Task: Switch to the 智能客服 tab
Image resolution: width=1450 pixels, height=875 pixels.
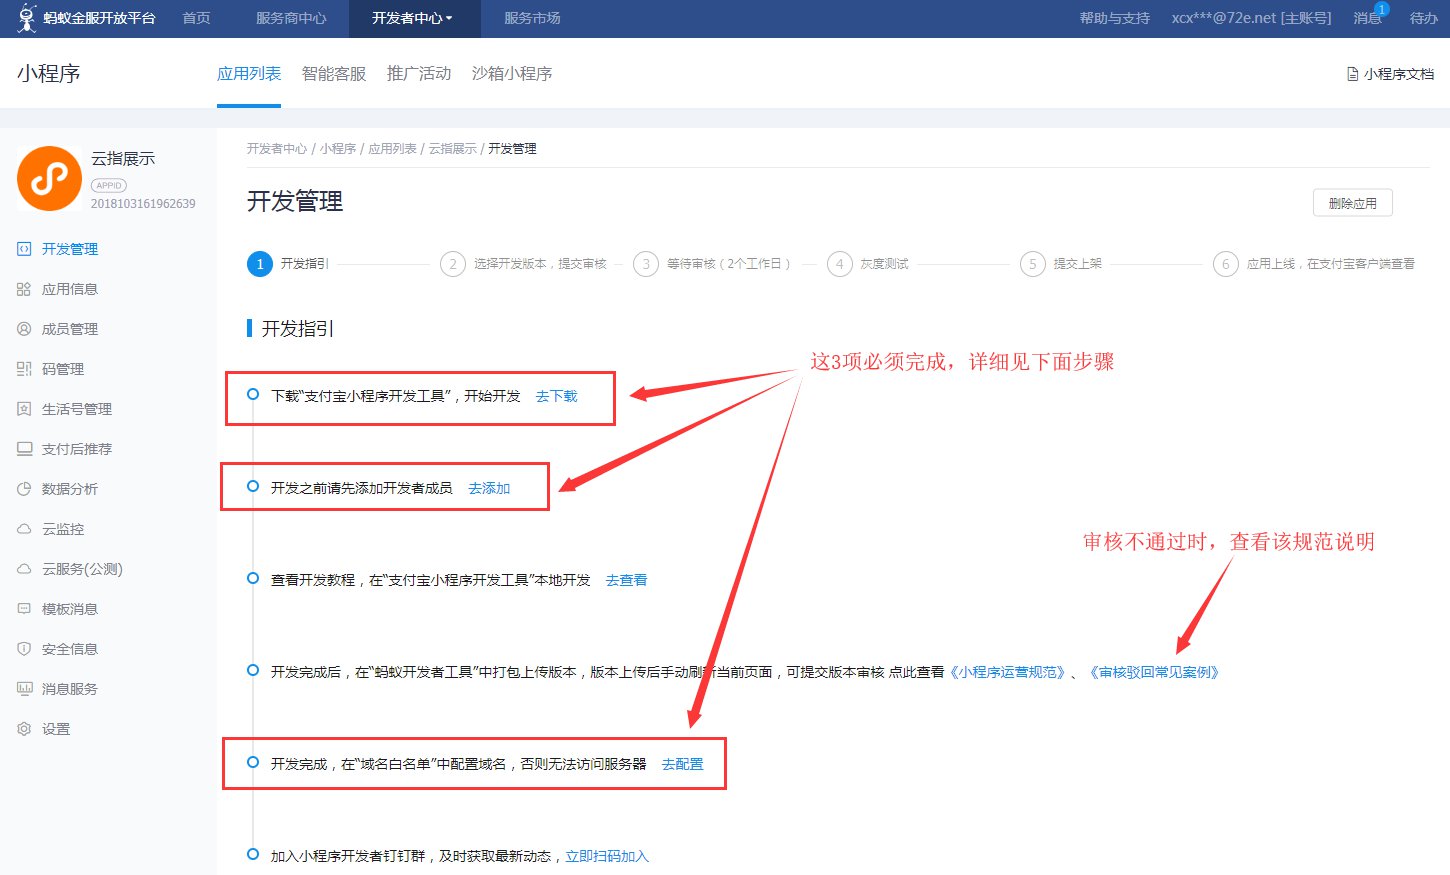Action: pos(334,74)
